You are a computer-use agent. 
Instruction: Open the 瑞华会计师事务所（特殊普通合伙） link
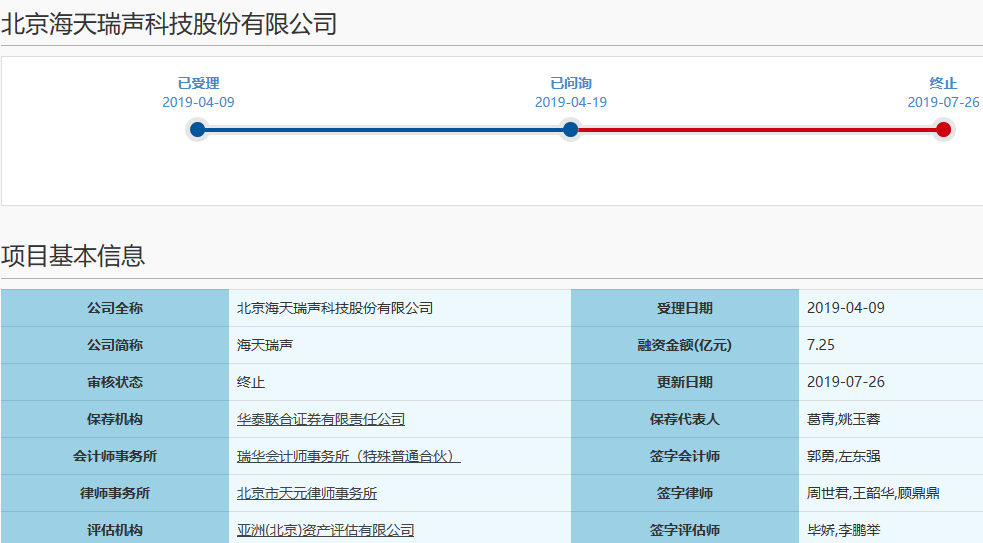(x=349, y=456)
